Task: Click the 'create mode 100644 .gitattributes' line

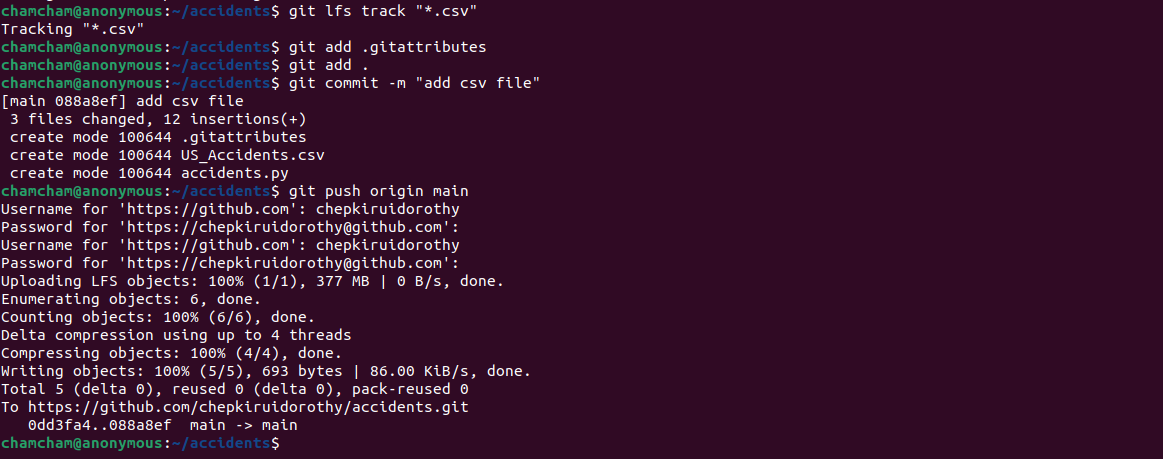Action: [x=158, y=137]
